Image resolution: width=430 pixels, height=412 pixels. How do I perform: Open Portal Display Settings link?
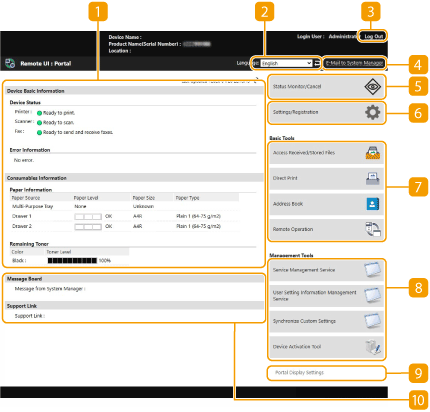coord(299,373)
